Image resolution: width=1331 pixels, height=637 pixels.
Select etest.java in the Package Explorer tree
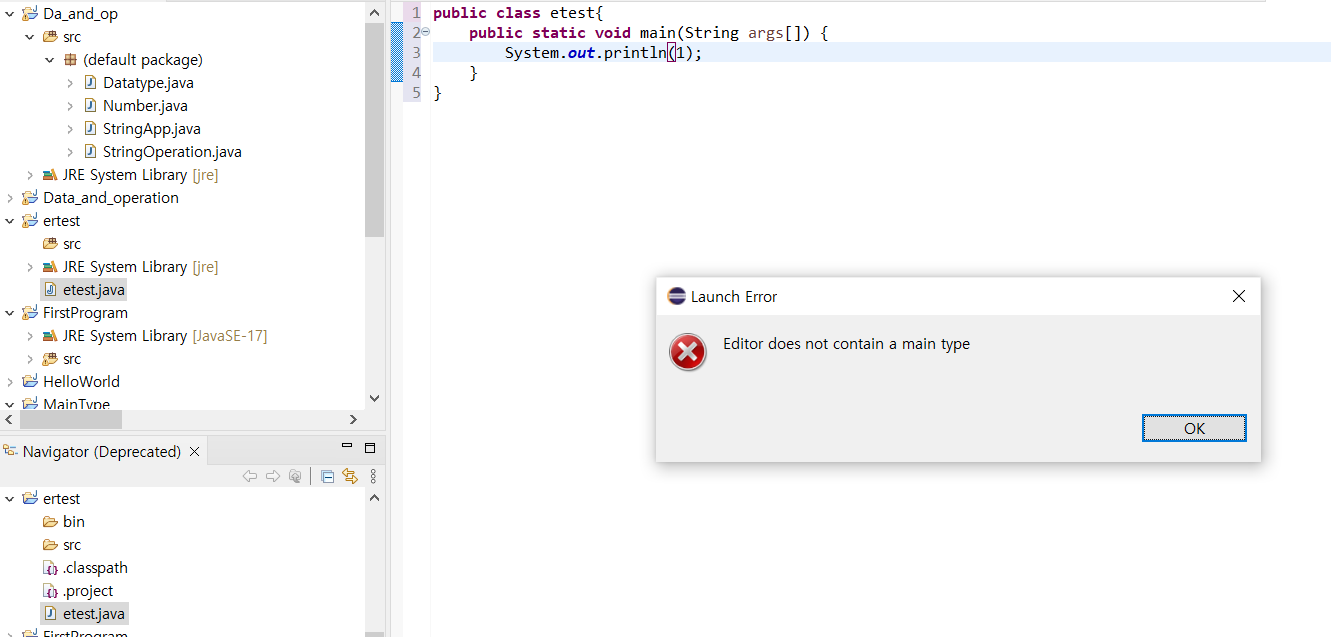[x=94, y=290]
